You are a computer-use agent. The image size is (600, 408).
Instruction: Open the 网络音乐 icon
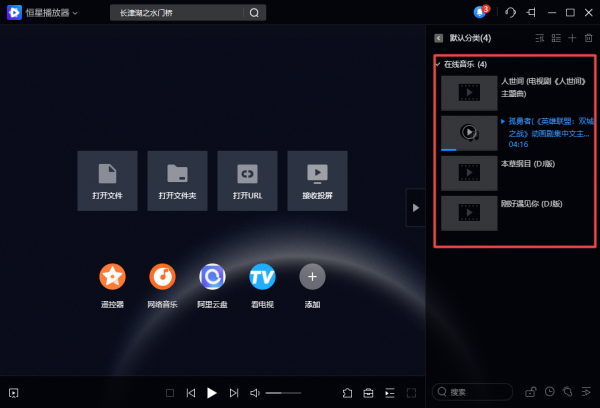coord(162,276)
